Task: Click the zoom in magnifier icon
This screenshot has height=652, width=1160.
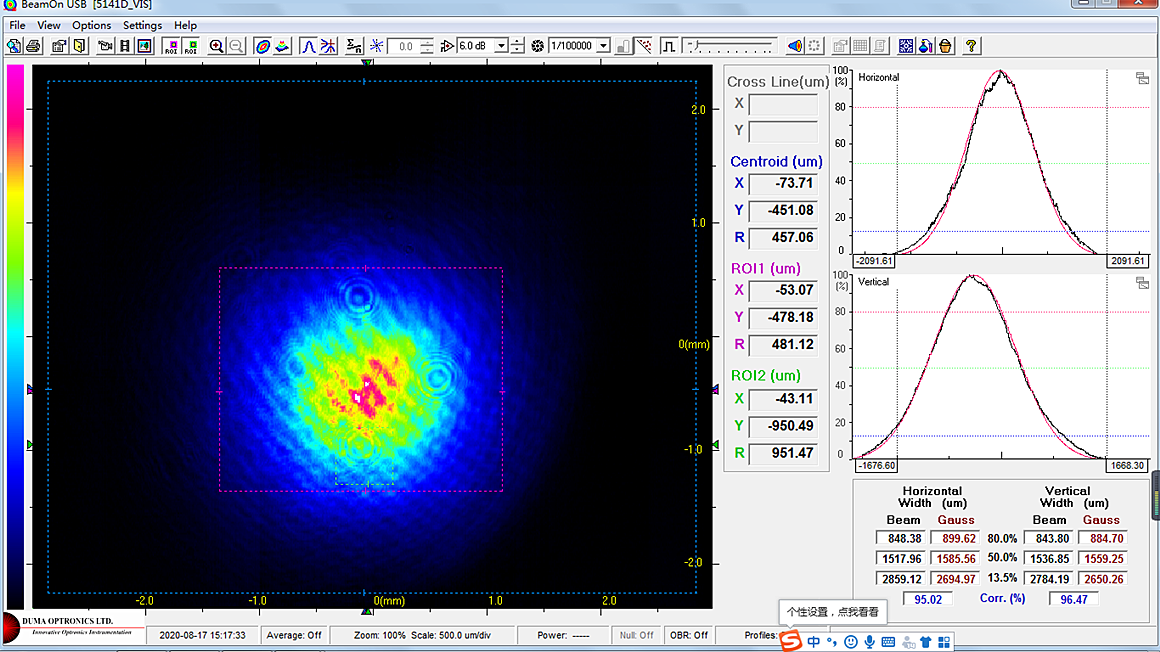Action: pos(216,46)
